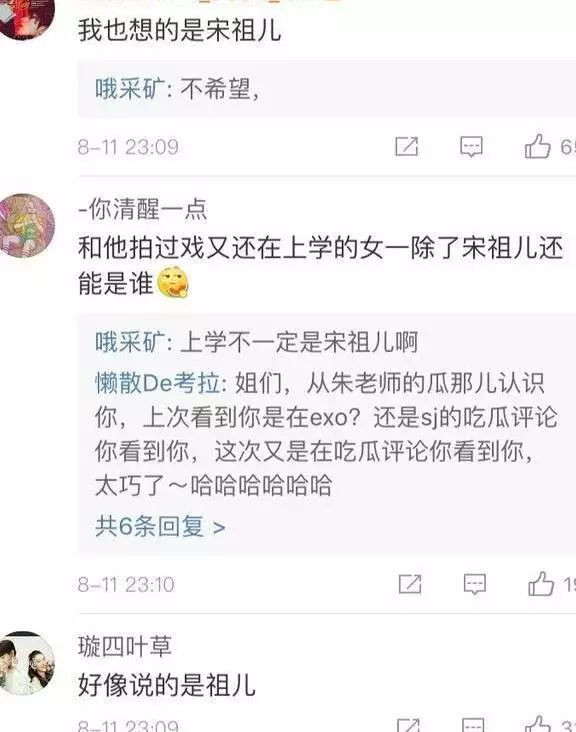576x732 pixels.
Task: Tap reply icon on 8-11 23:09 comment
Action: click(x=471, y=147)
